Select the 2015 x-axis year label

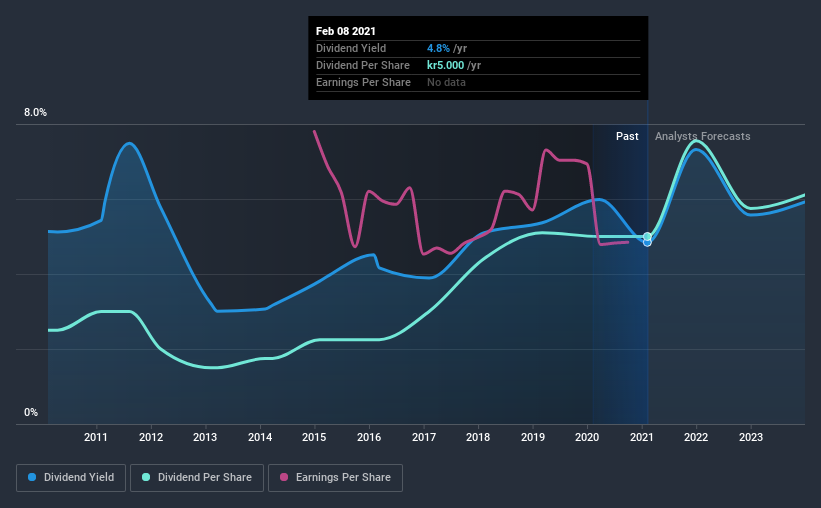click(x=314, y=437)
